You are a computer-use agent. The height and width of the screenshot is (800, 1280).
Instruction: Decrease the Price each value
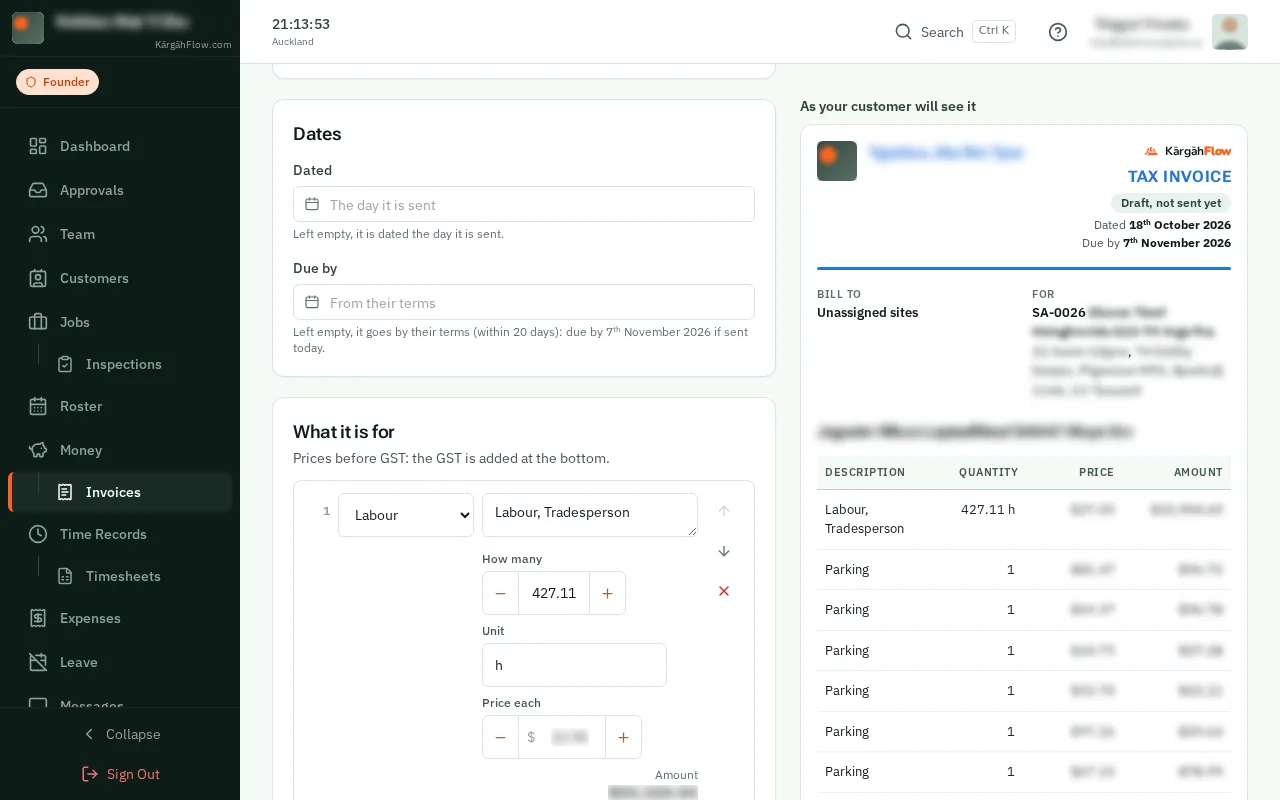coord(500,737)
